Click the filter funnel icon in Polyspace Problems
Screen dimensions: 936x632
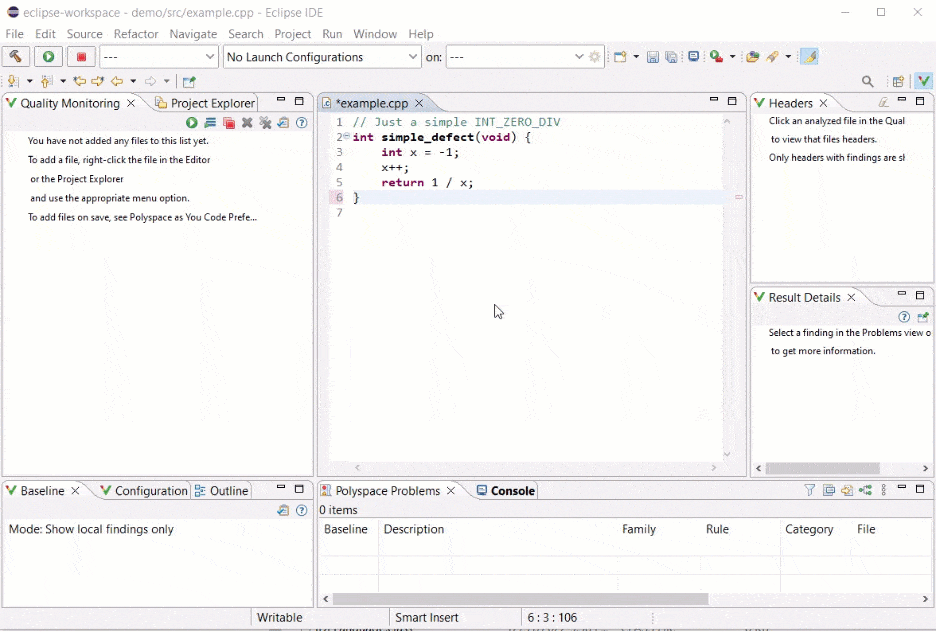[810, 490]
